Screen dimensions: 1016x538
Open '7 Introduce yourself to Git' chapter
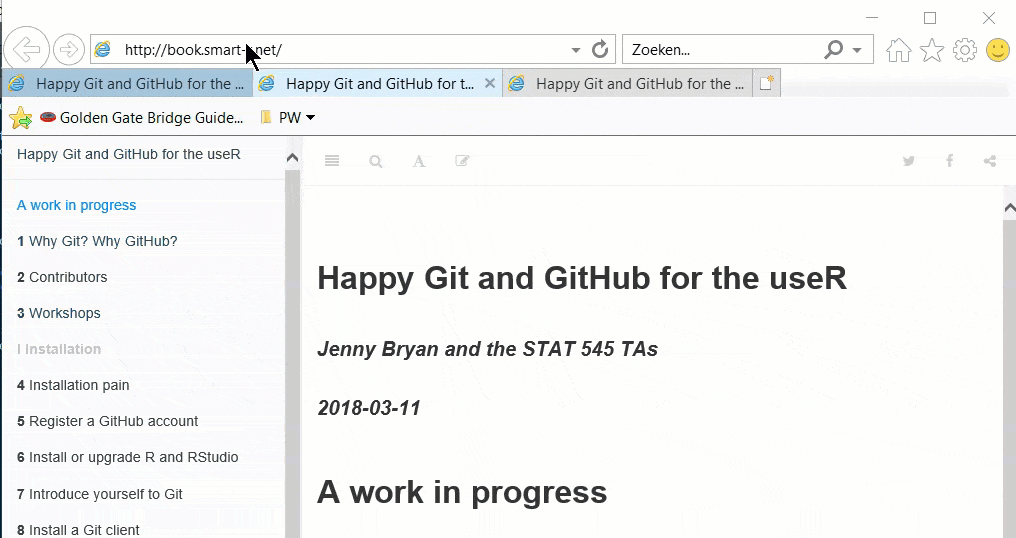point(100,494)
